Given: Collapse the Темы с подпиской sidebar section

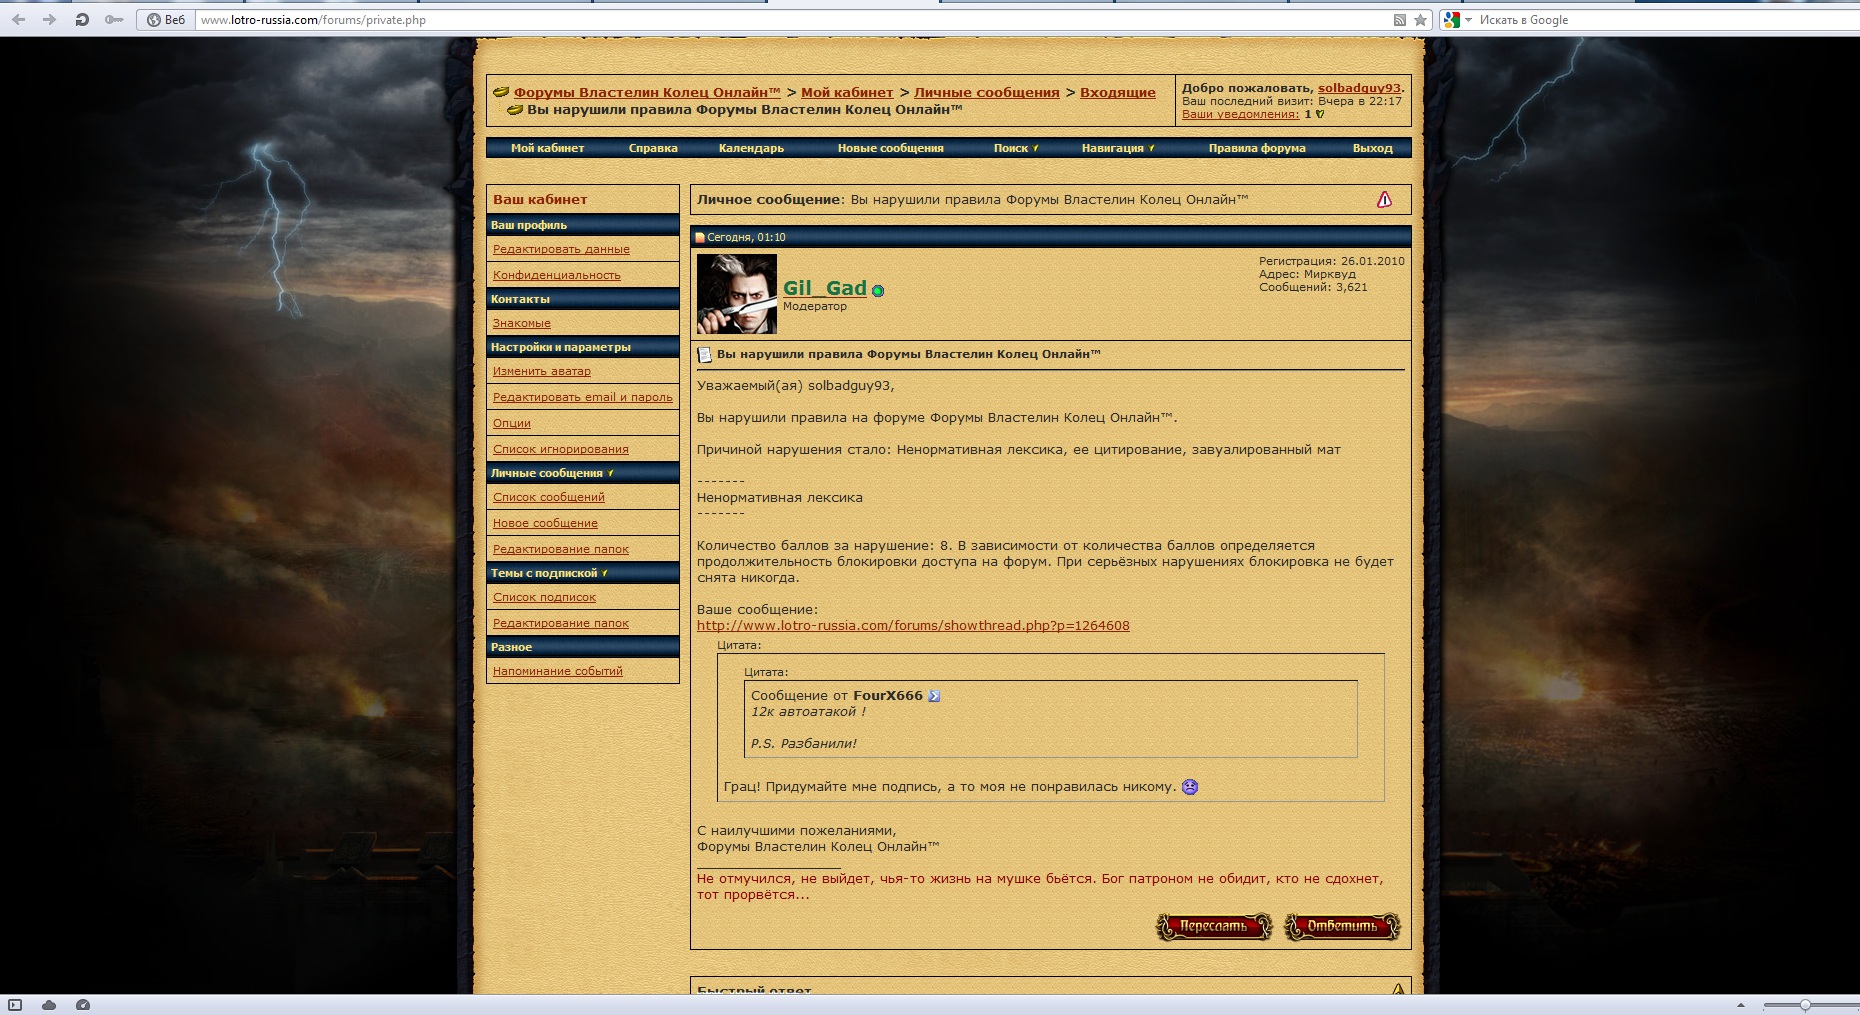Looking at the screenshot, I should coord(604,573).
